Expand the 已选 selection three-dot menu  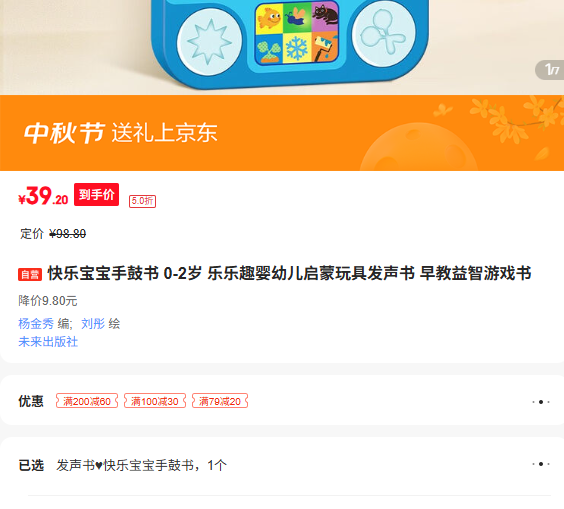tap(541, 464)
